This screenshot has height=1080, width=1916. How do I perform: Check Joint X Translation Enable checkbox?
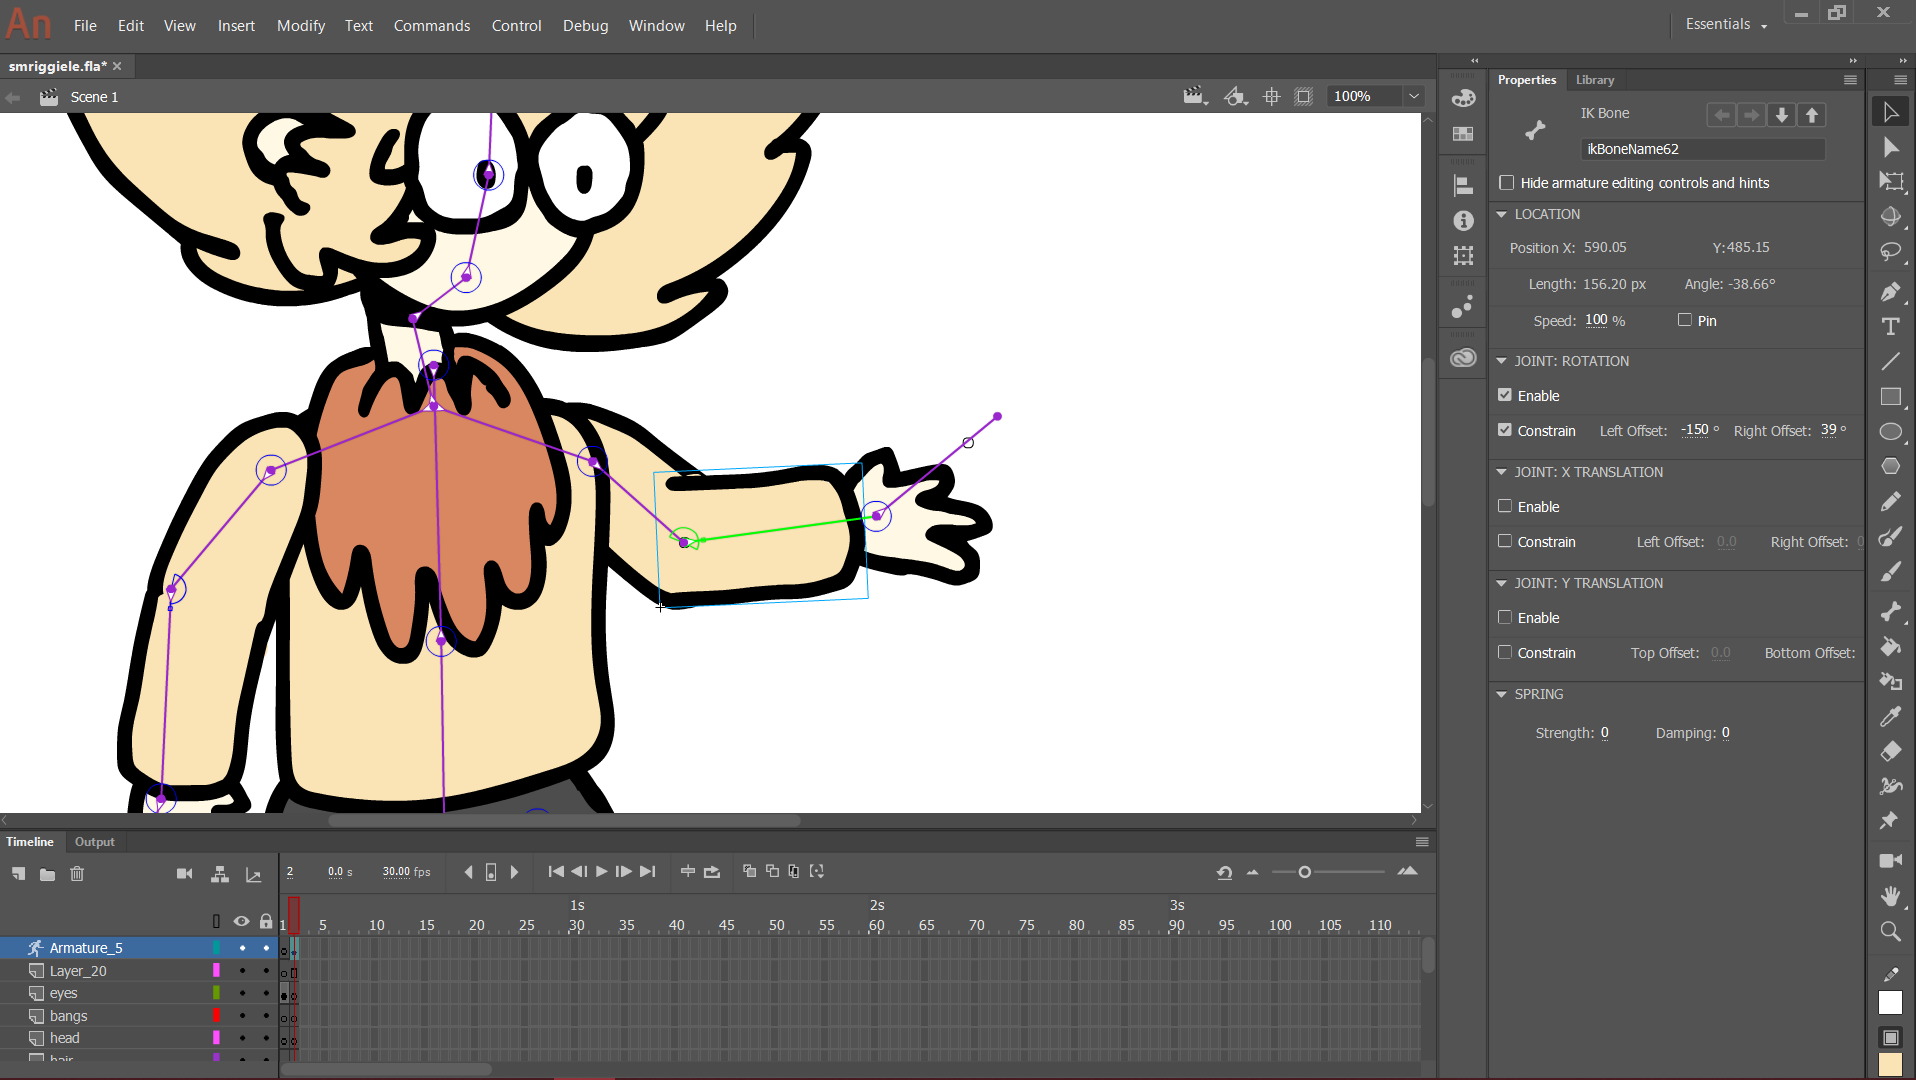(1505, 506)
